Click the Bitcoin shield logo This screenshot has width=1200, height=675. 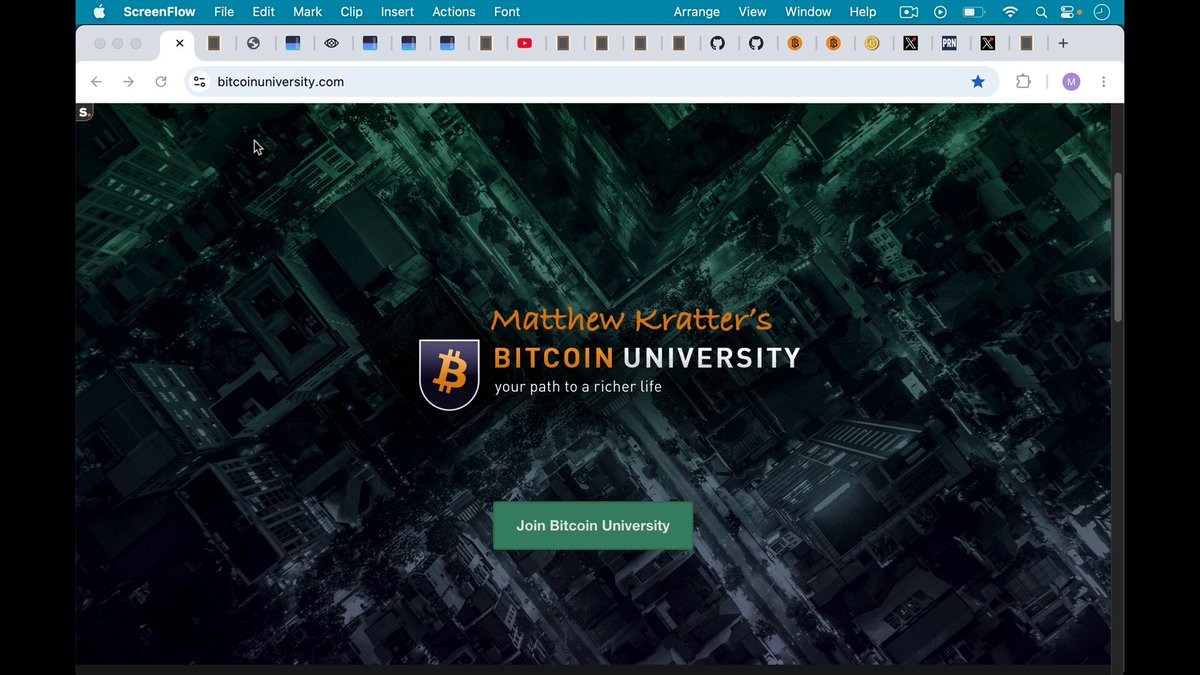449,374
